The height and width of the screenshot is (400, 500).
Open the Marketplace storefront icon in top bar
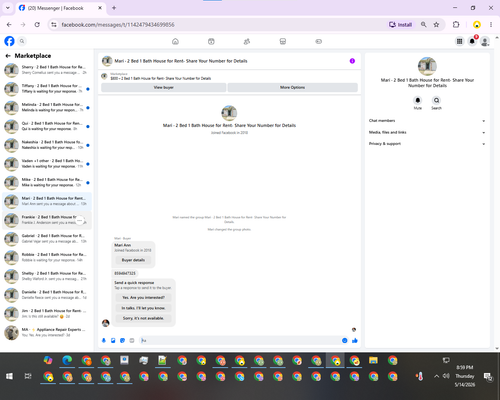click(x=283, y=41)
